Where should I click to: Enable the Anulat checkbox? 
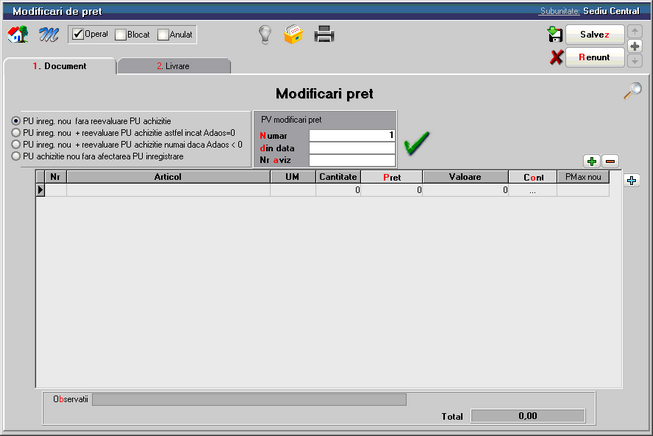coord(163,35)
